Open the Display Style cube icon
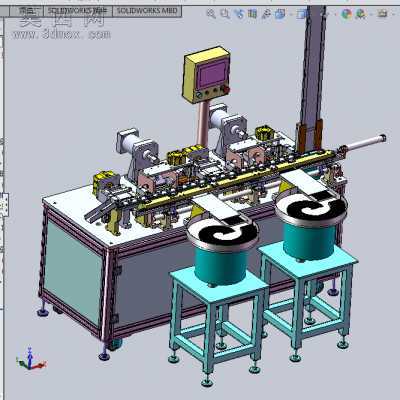 pyautogui.click(x=302, y=14)
